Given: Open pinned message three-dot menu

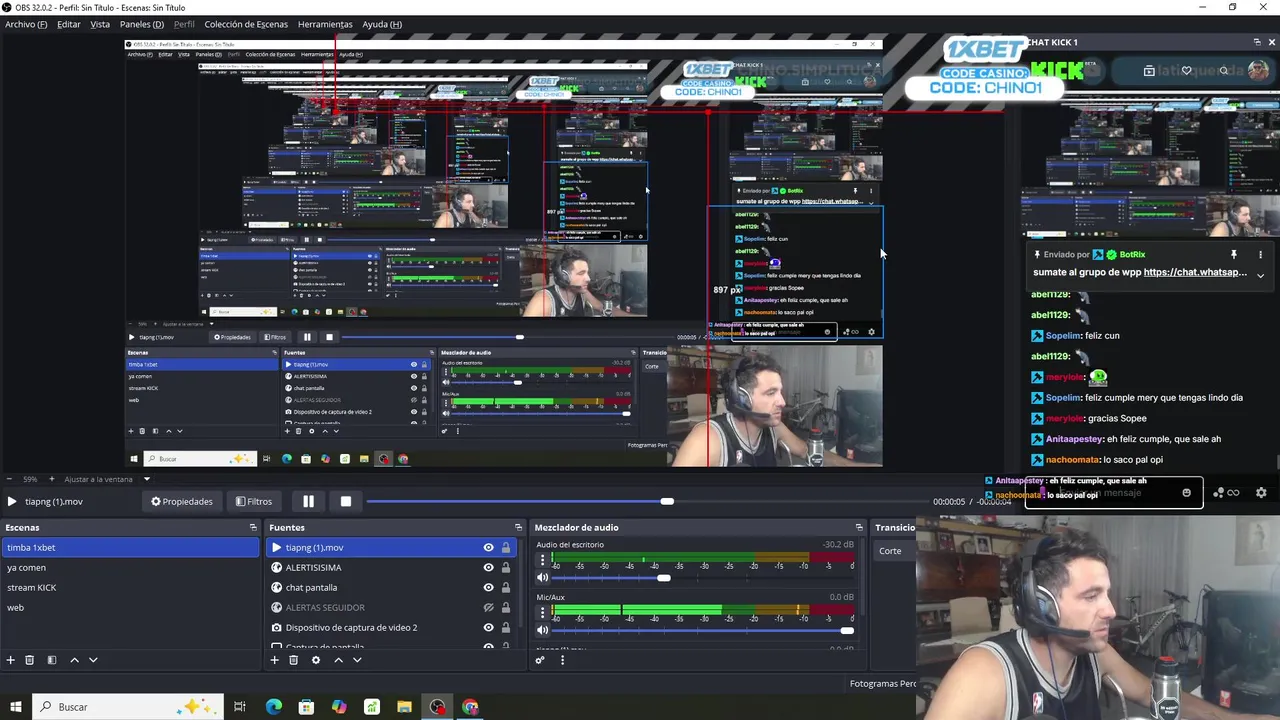Looking at the screenshot, I should point(1260,255).
